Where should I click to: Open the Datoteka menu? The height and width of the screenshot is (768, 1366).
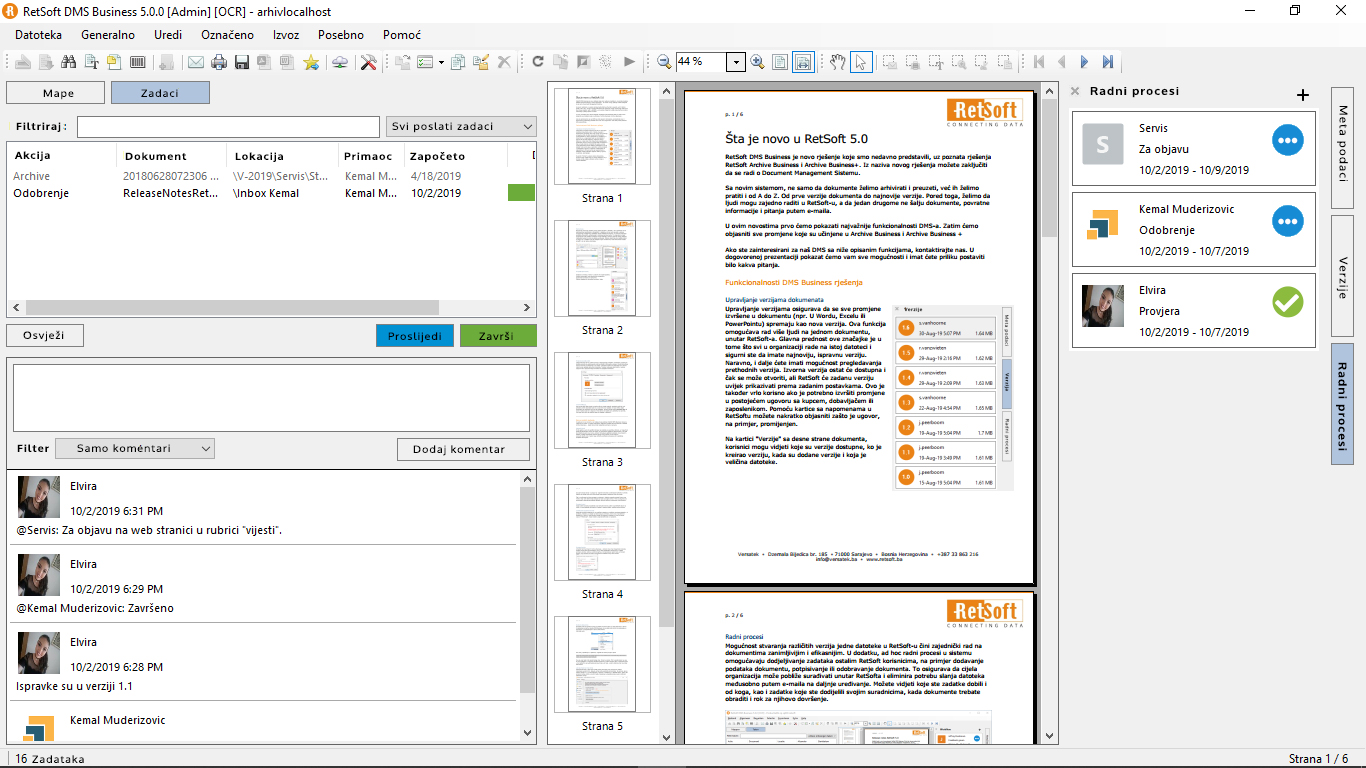38,34
